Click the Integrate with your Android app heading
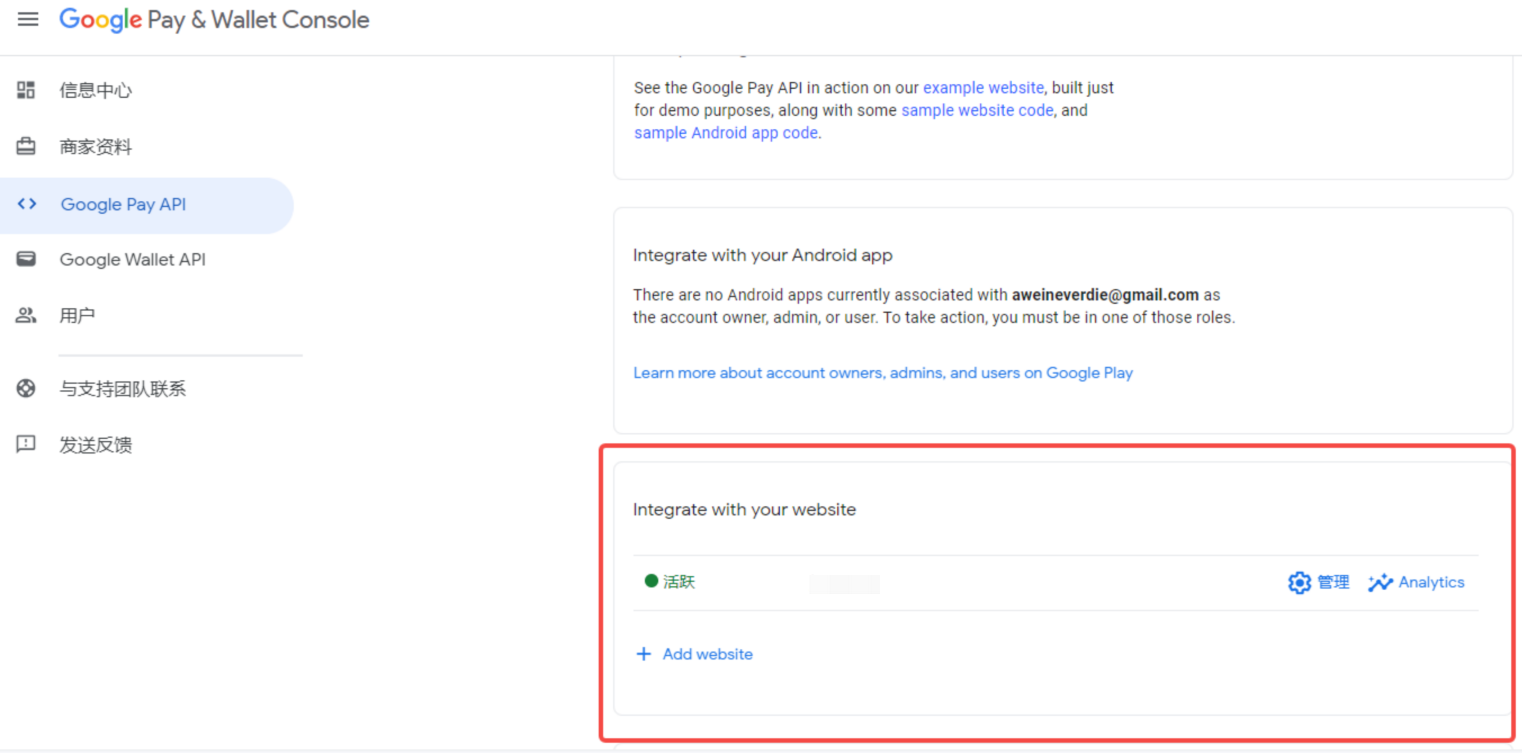 click(762, 256)
